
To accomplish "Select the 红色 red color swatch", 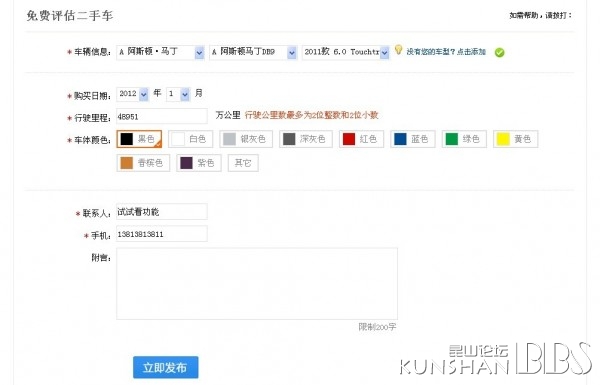I will tap(361, 139).
